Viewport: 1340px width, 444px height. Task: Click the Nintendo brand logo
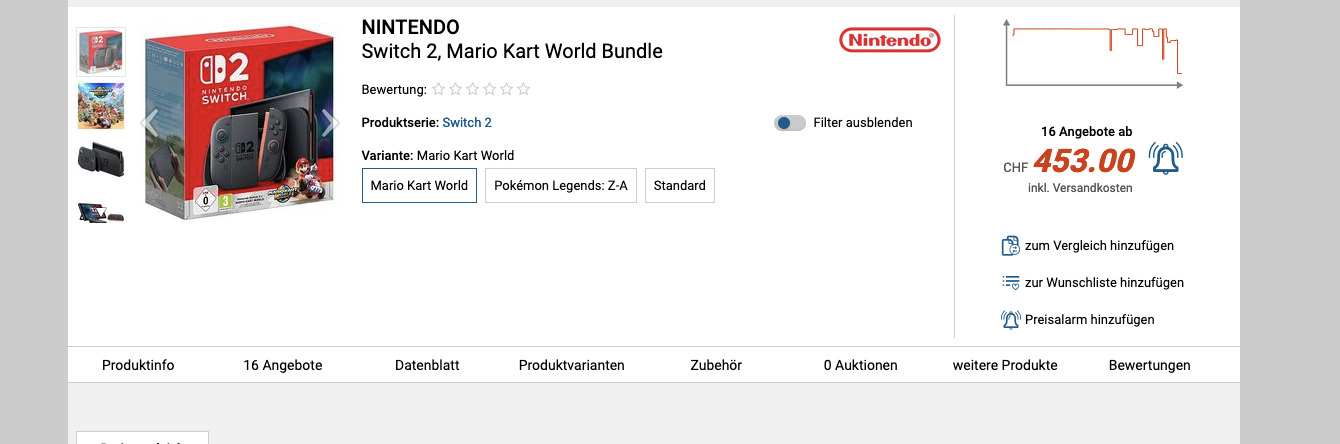tap(889, 40)
